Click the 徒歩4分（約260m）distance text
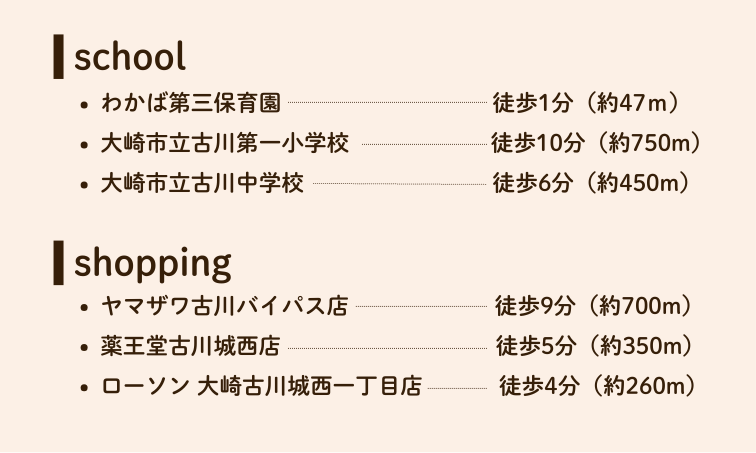The height and width of the screenshot is (453, 756). coord(597,387)
